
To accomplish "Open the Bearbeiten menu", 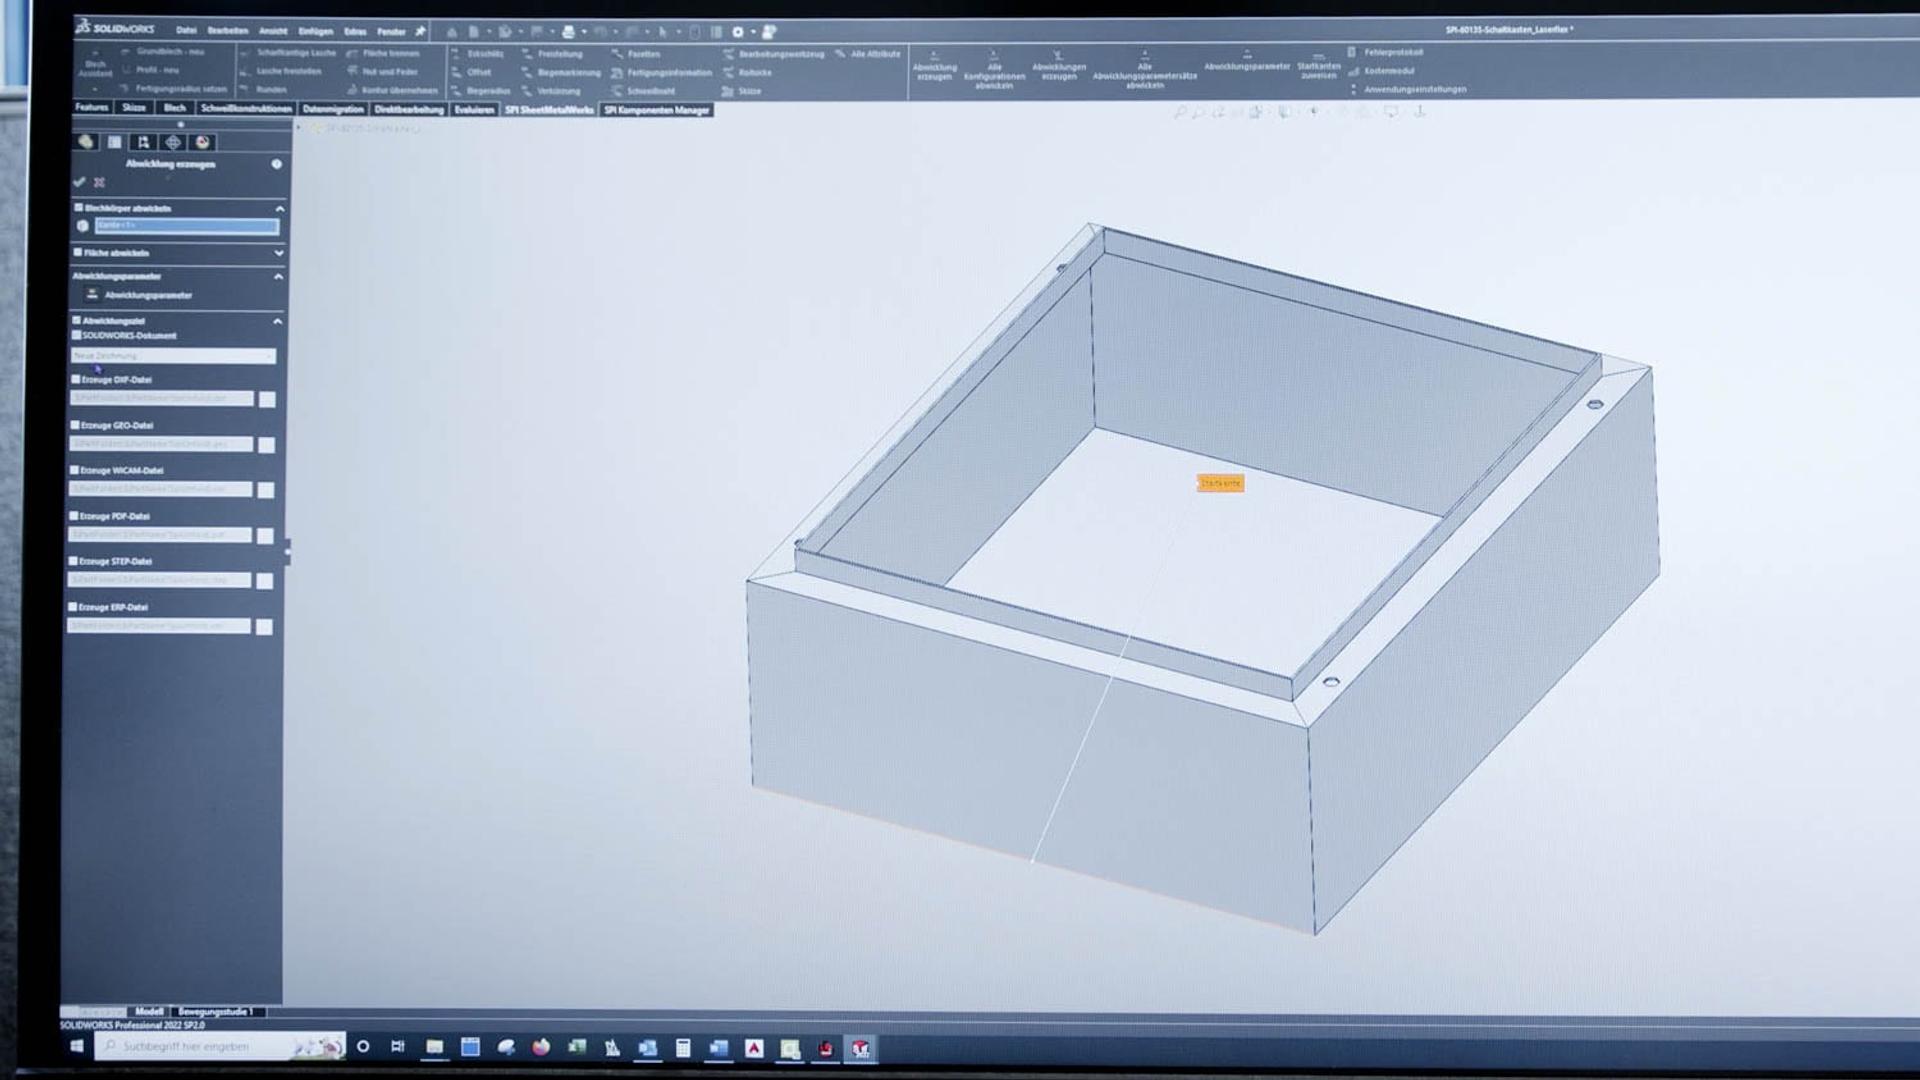I will (228, 31).
